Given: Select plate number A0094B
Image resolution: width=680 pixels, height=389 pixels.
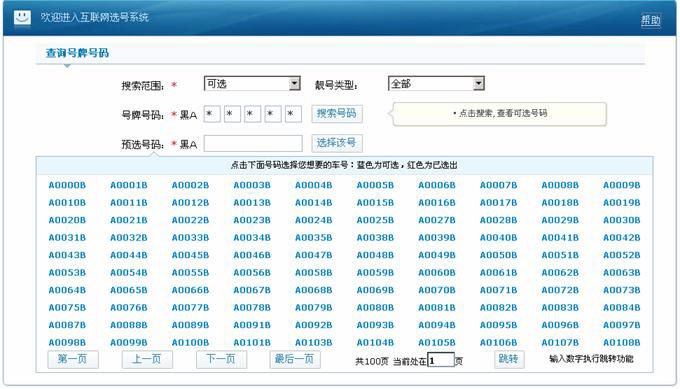Looking at the screenshot, I should point(437,325).
